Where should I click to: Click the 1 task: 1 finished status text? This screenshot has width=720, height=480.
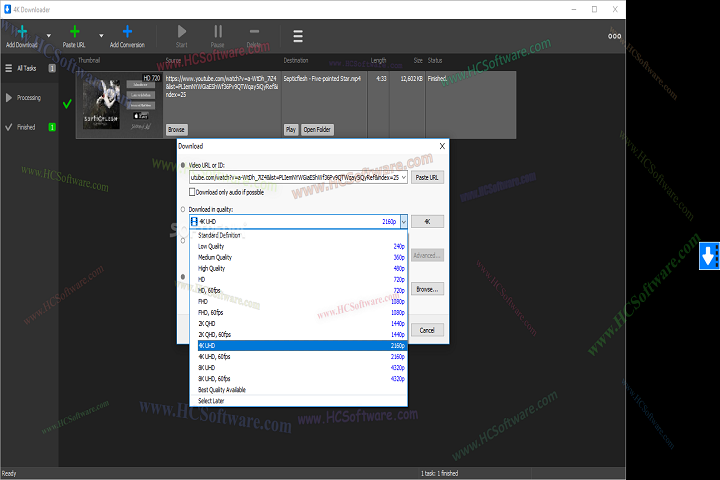[x=439, y=473]
